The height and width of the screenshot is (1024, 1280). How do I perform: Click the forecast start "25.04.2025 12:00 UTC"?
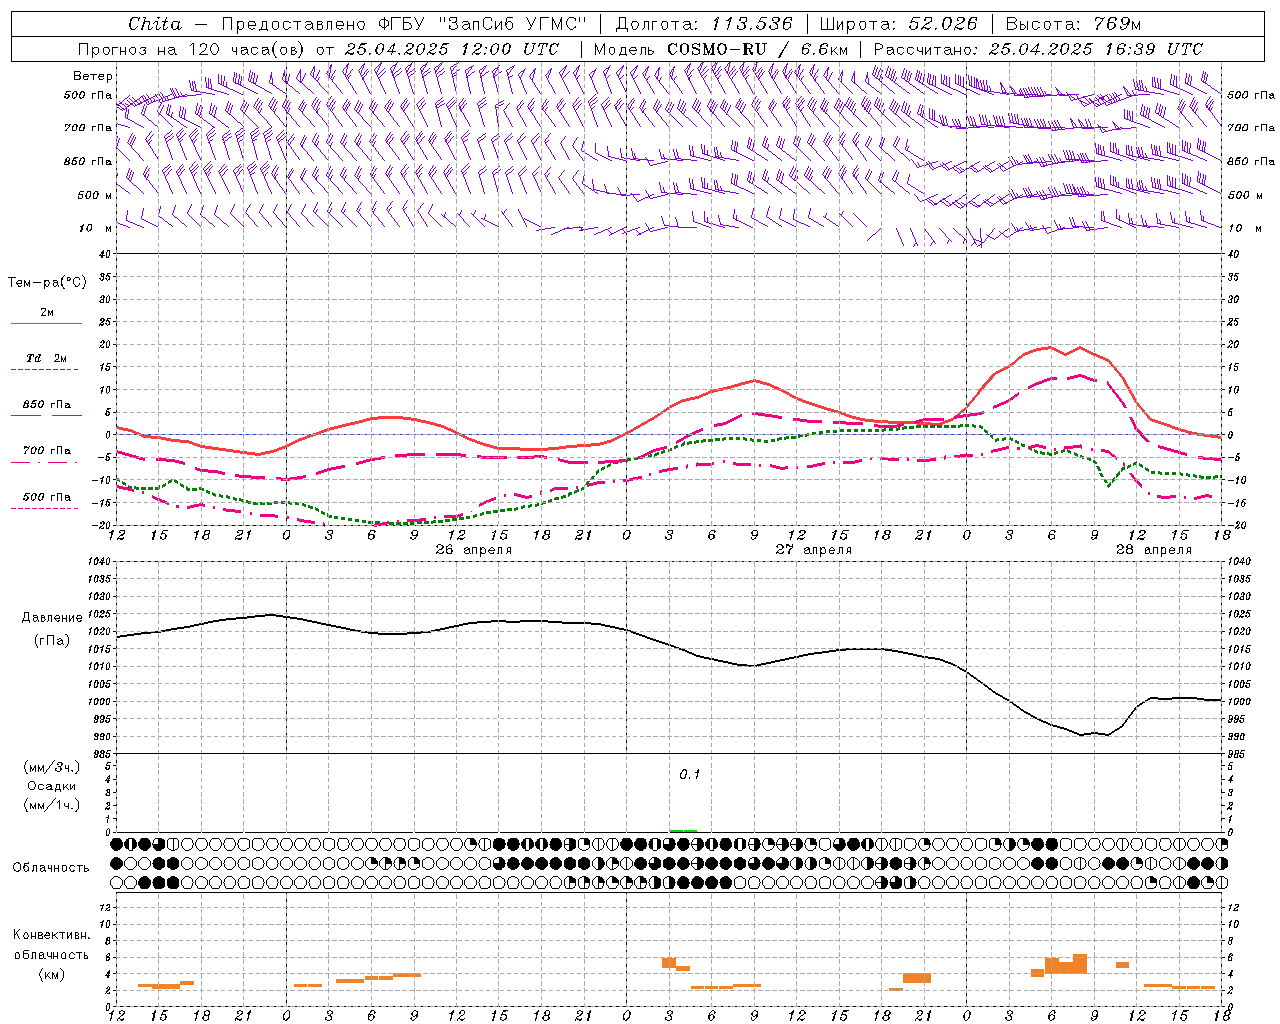452,49
